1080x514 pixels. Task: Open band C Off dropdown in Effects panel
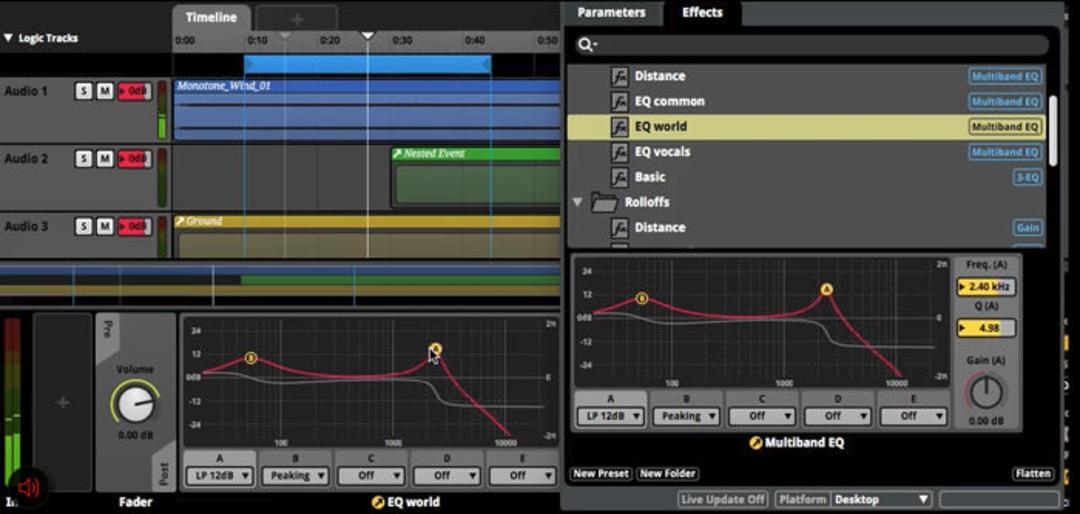click(x=762, y=416)
